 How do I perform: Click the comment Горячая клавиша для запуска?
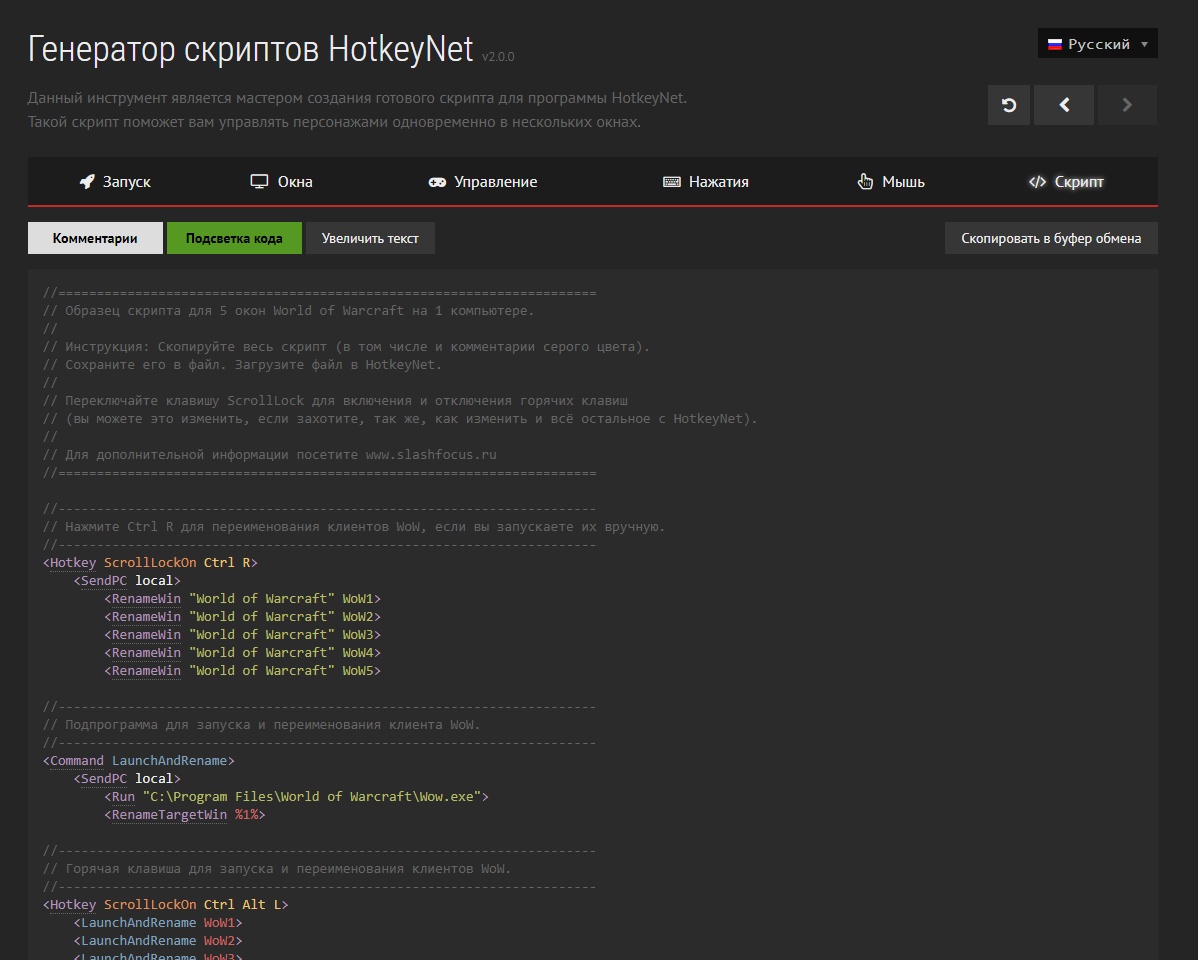tap(277, 869)
